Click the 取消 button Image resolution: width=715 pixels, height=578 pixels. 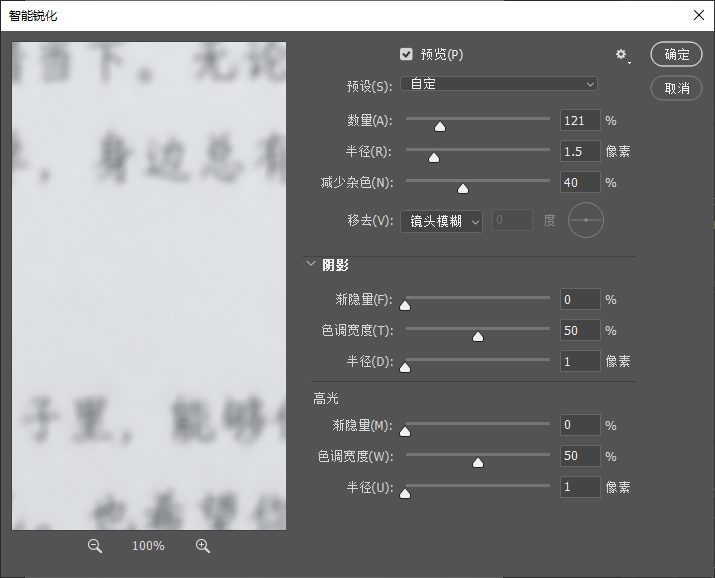pos(676,88)
